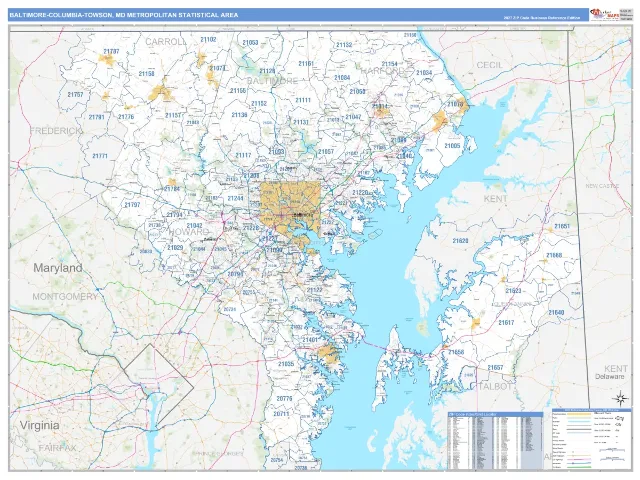Select ZIP code 21117 label

click(x=243, y=156)
